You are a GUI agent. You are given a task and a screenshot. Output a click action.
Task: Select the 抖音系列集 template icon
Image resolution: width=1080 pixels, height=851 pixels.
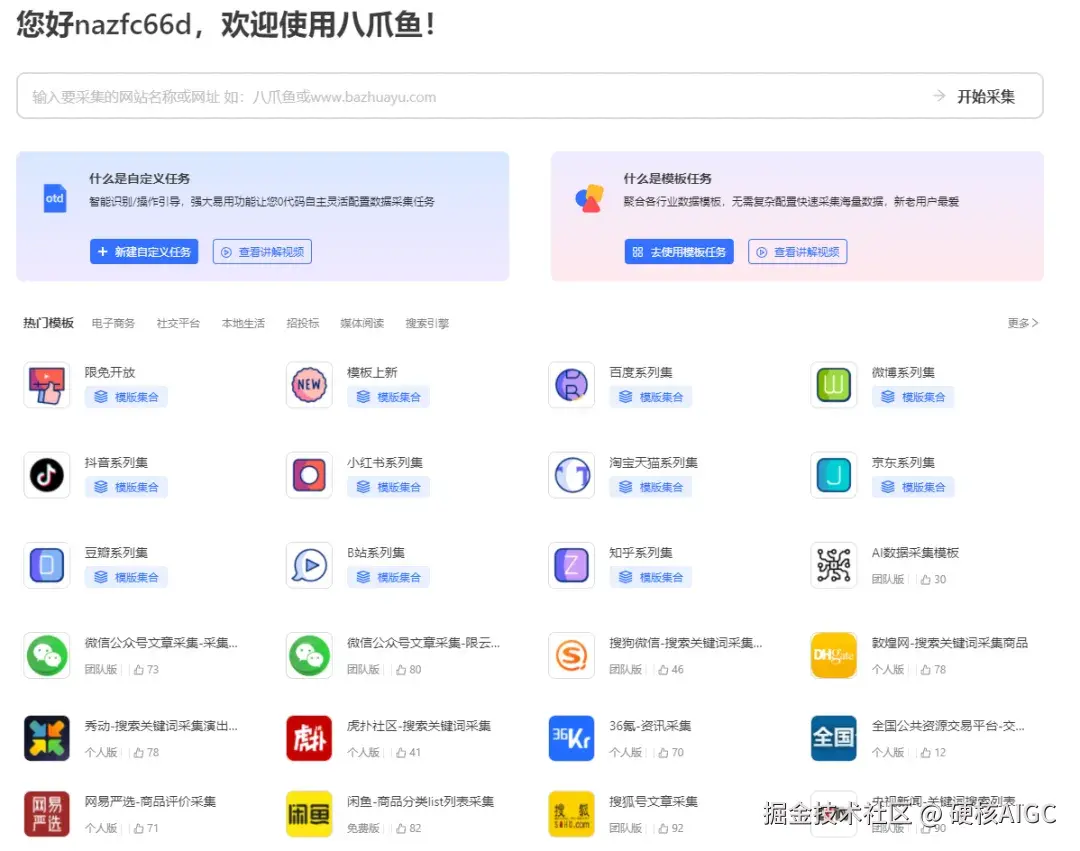(46, 475)
